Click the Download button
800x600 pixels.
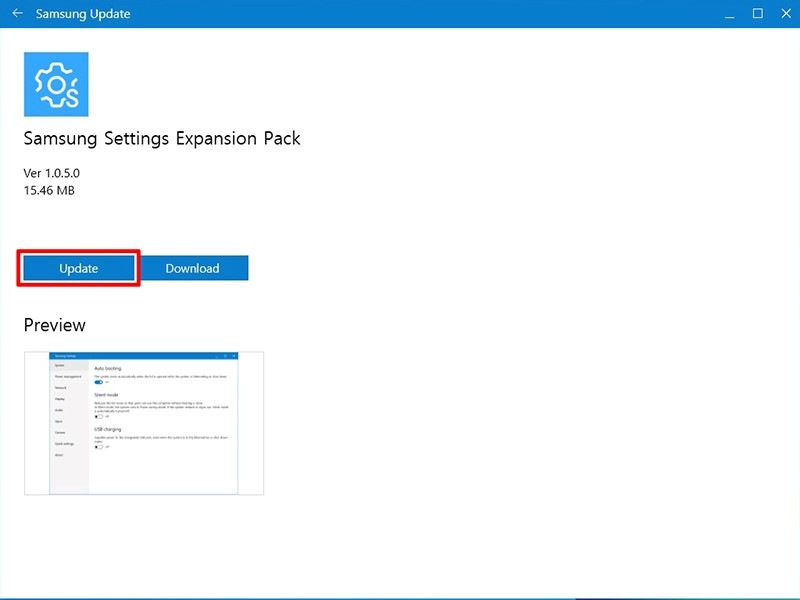pyautogui.click(x=192, y=268)
